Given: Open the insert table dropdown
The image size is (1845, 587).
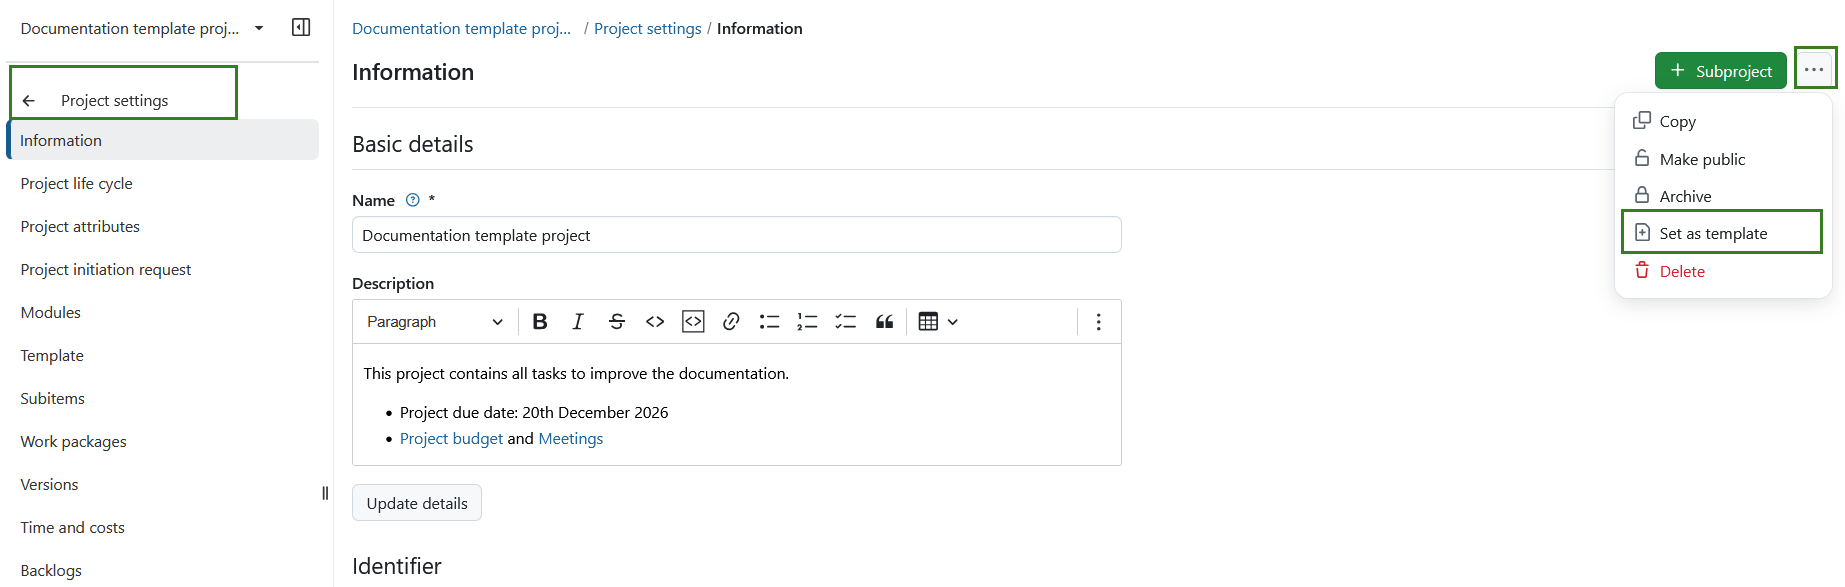Looking at the screenshot, I should pos(938,322).
